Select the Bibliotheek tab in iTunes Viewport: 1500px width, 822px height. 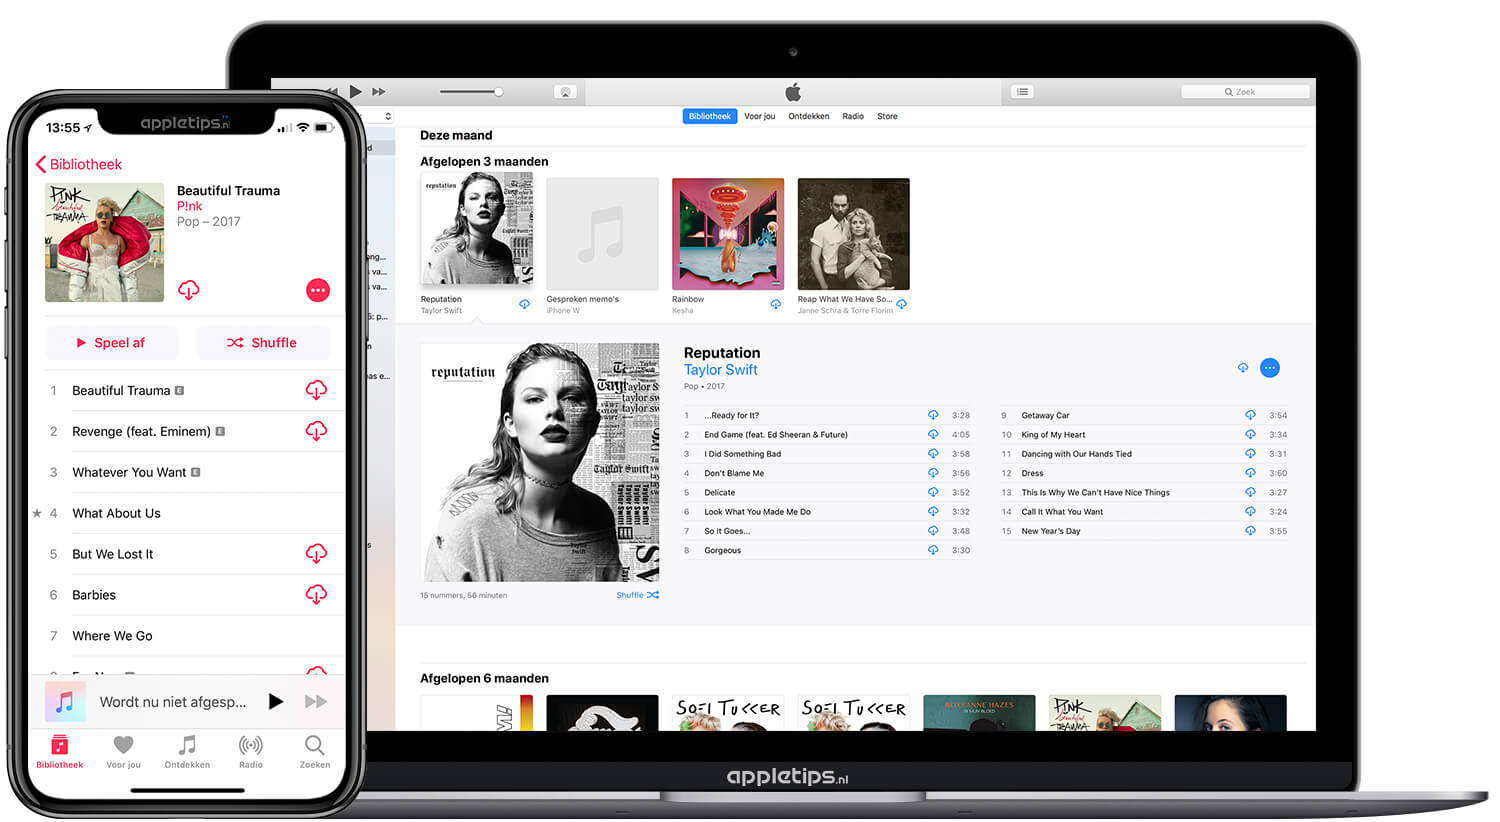coord(710,116)
